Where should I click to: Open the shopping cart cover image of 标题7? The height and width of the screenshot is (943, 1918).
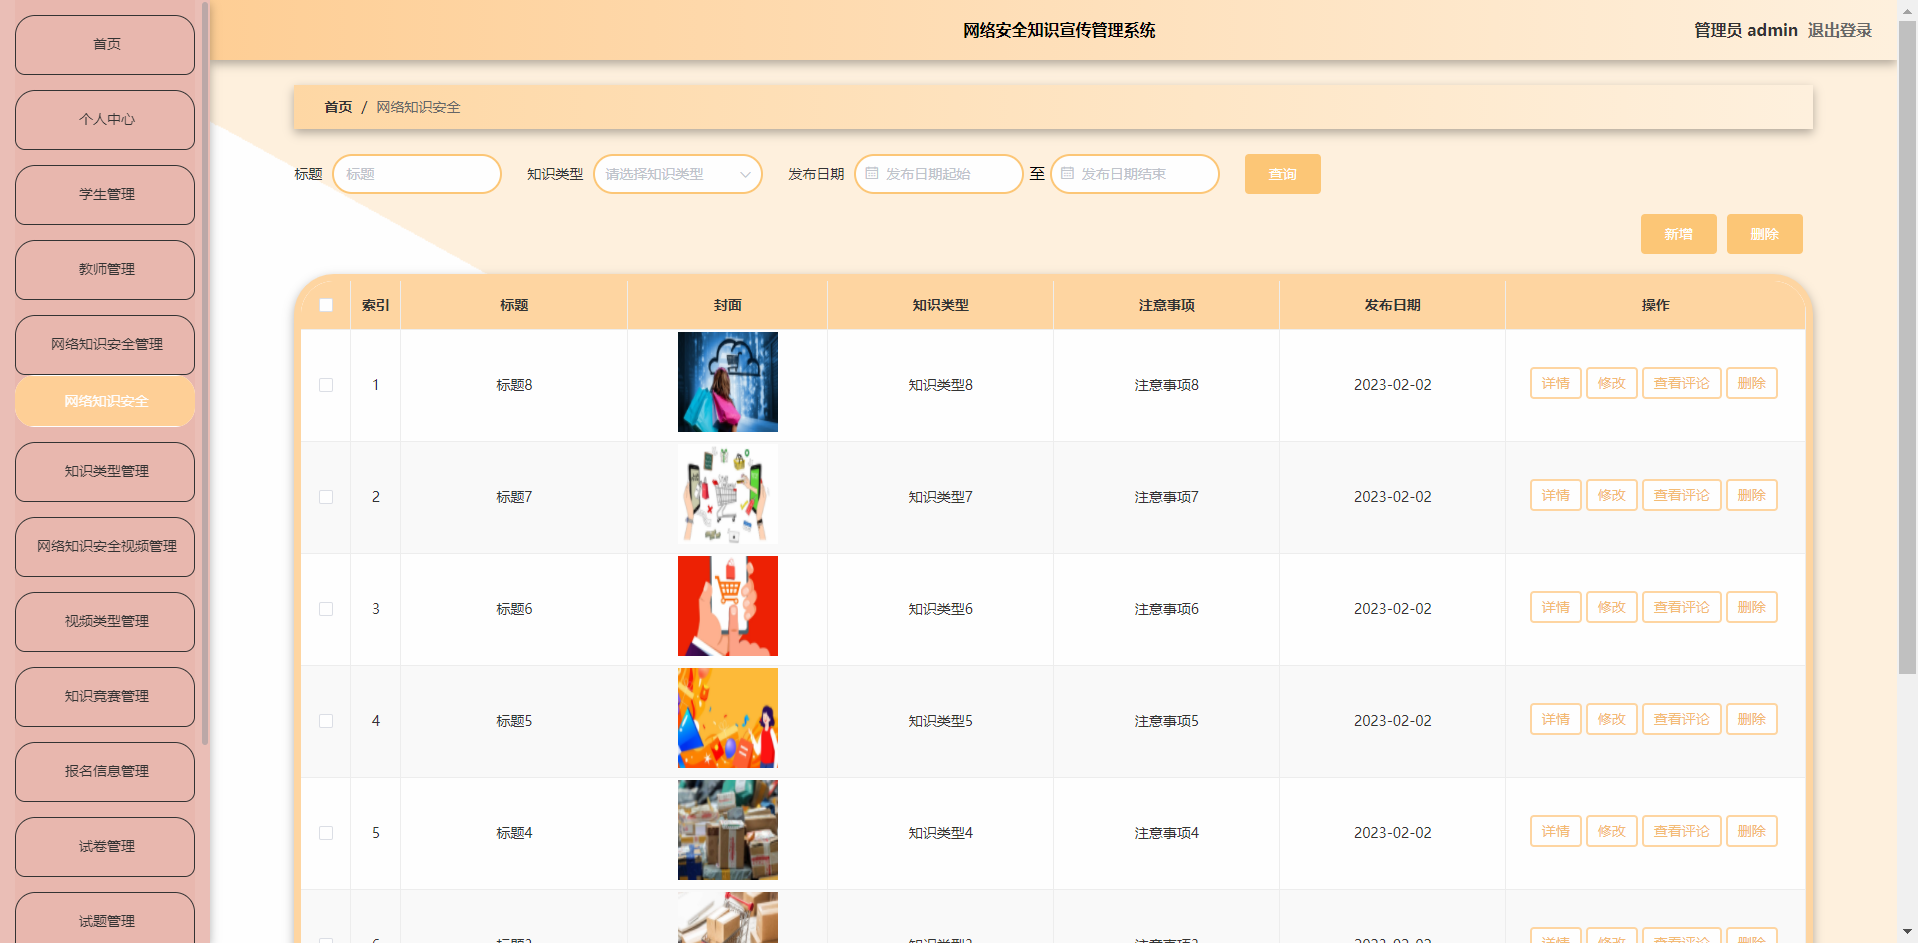click(x=727, y=495)
